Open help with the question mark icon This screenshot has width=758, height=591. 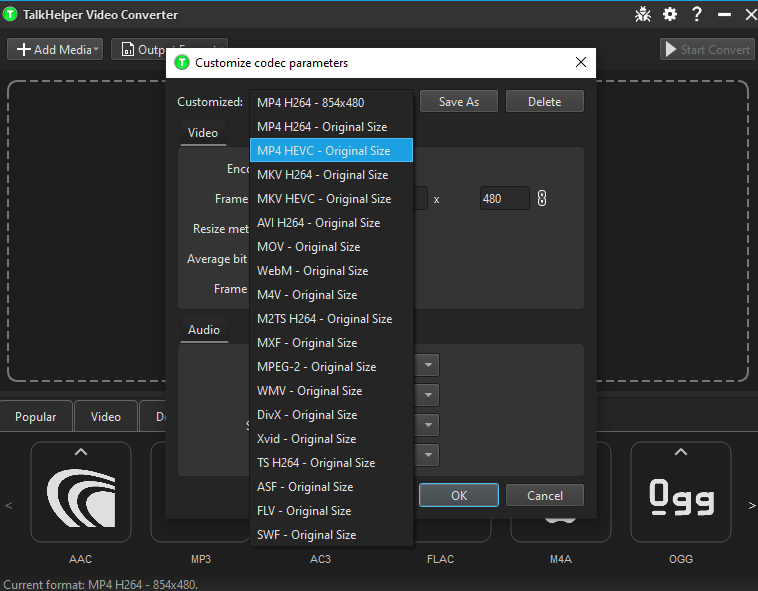[697, 14]
